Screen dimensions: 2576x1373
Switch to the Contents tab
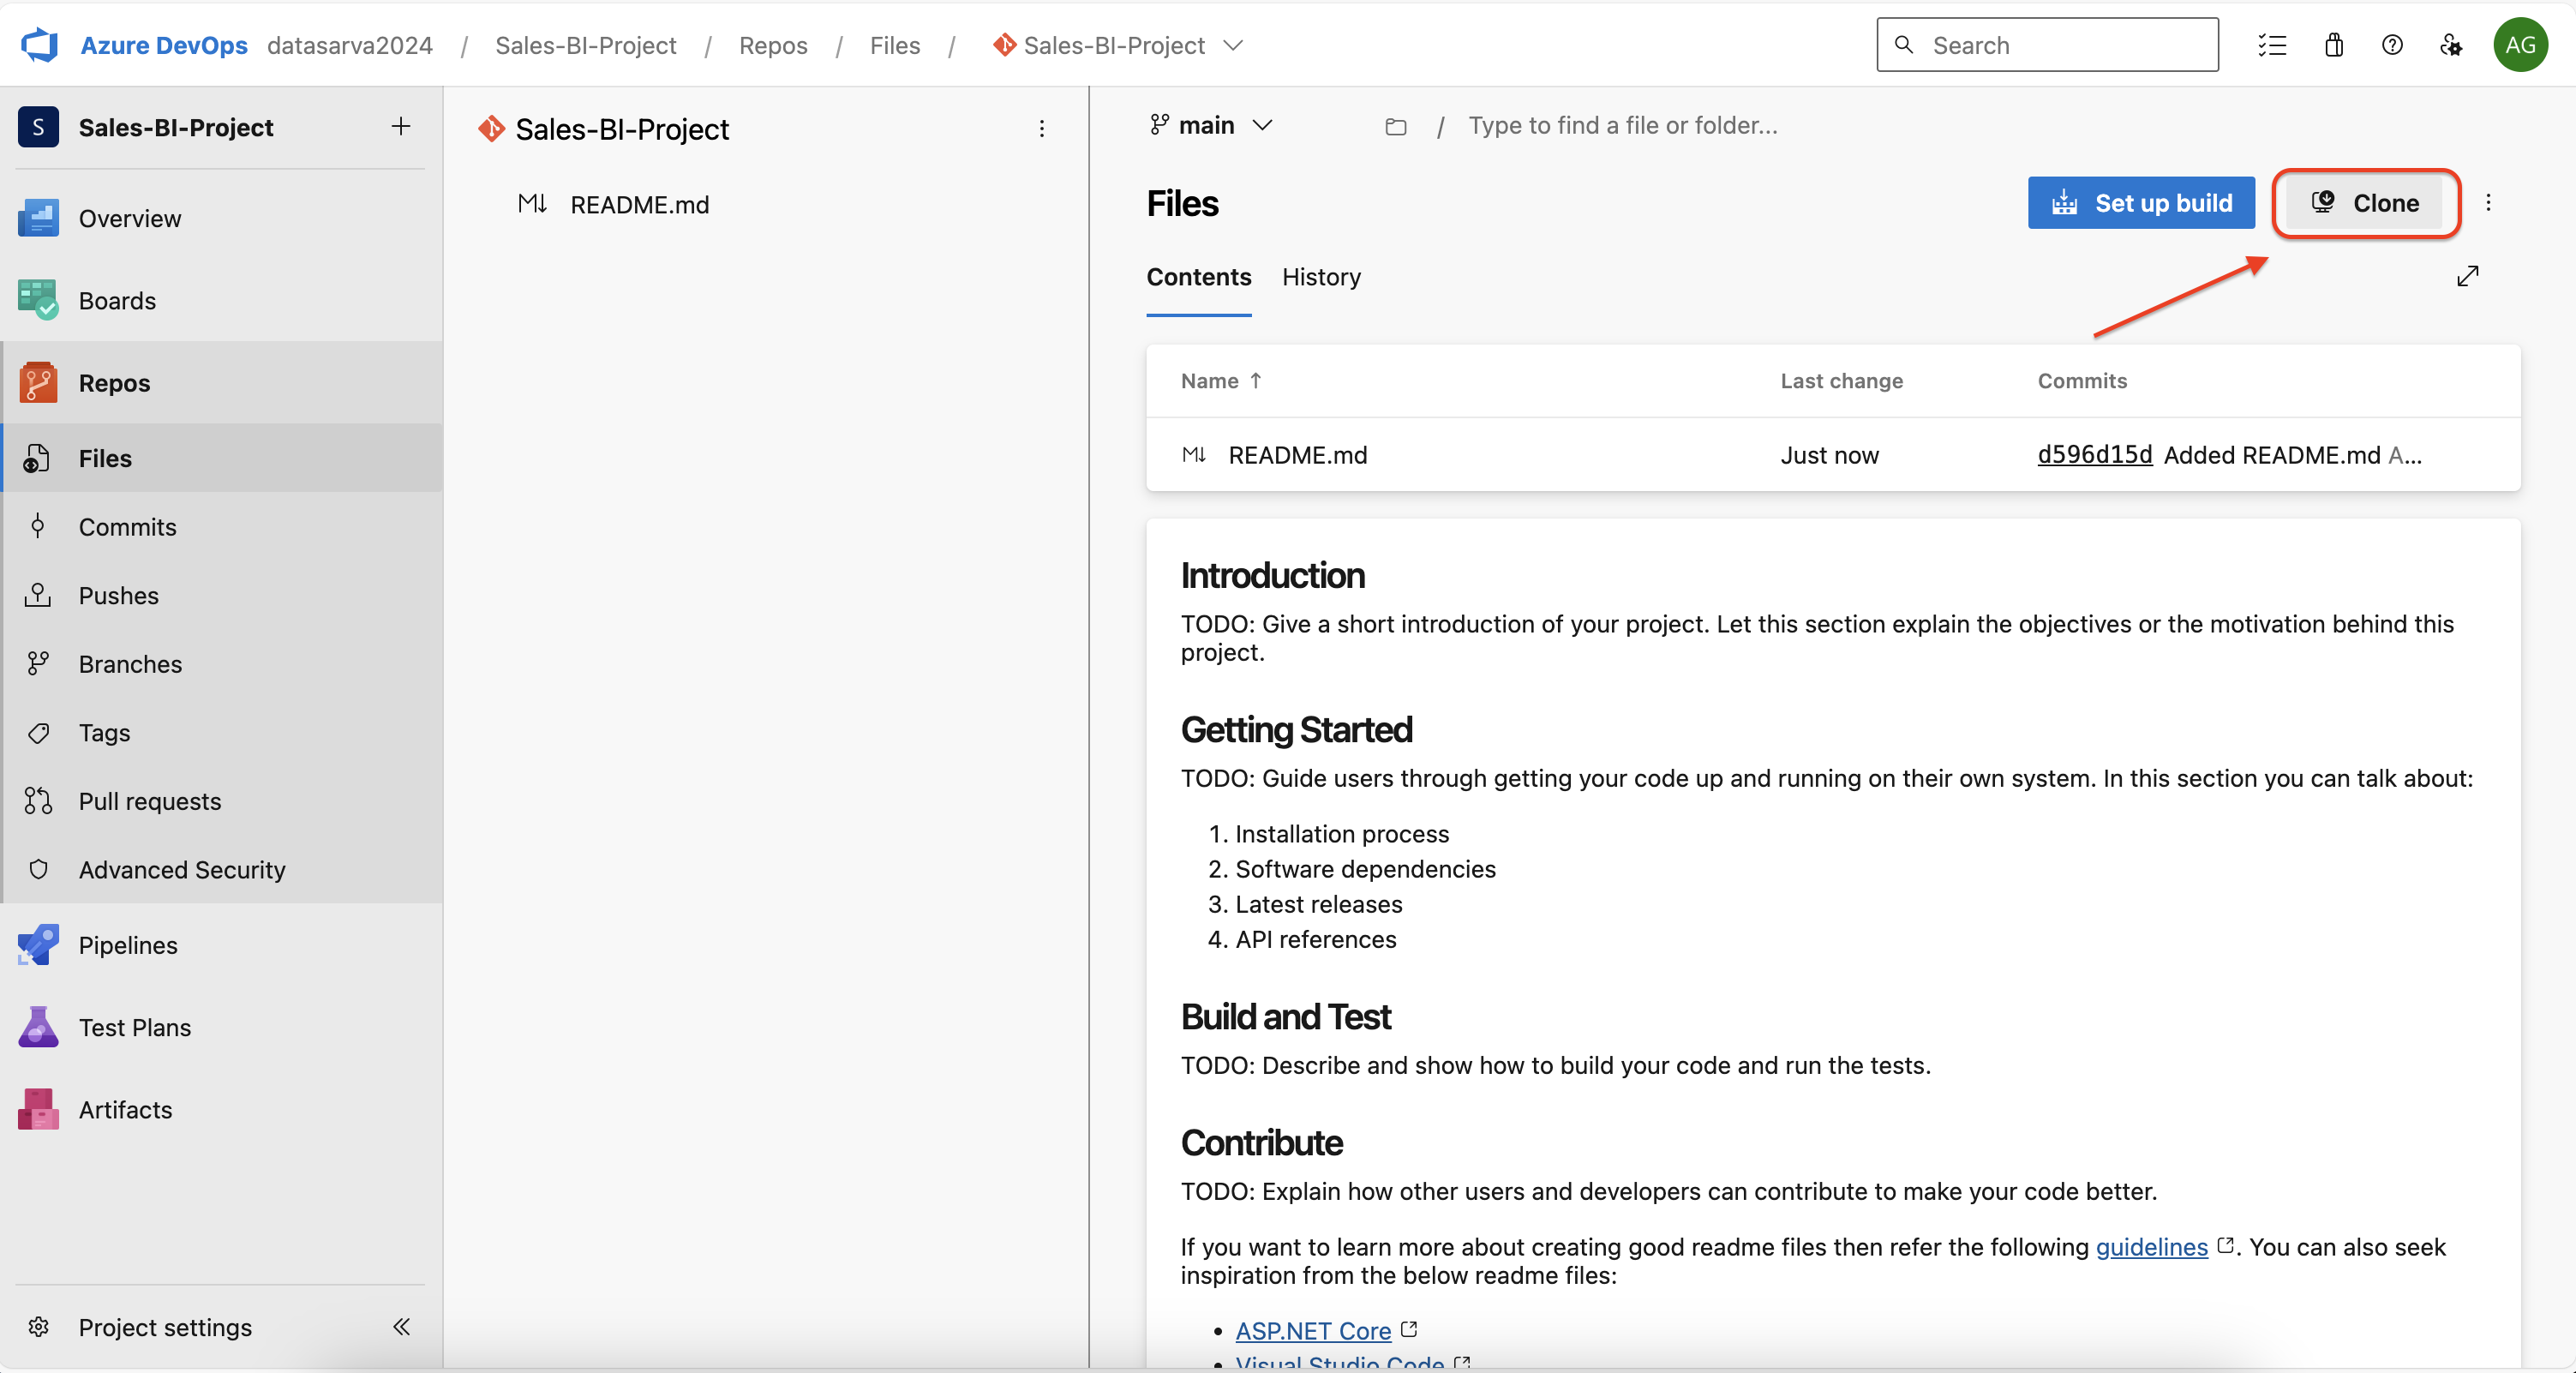[x=1198, y=277]
